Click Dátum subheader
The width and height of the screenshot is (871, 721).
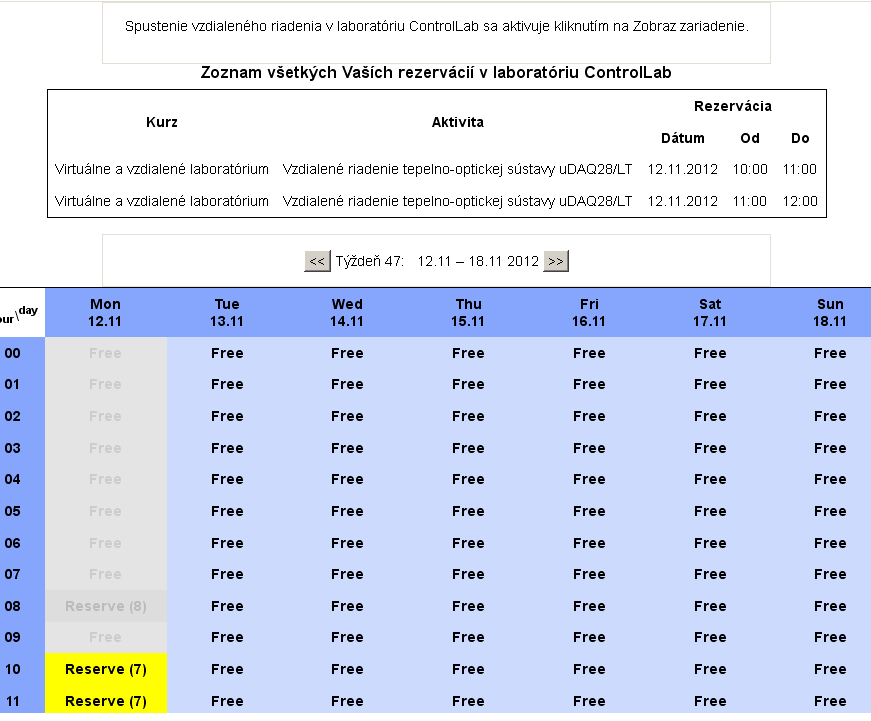coord(683,138)
